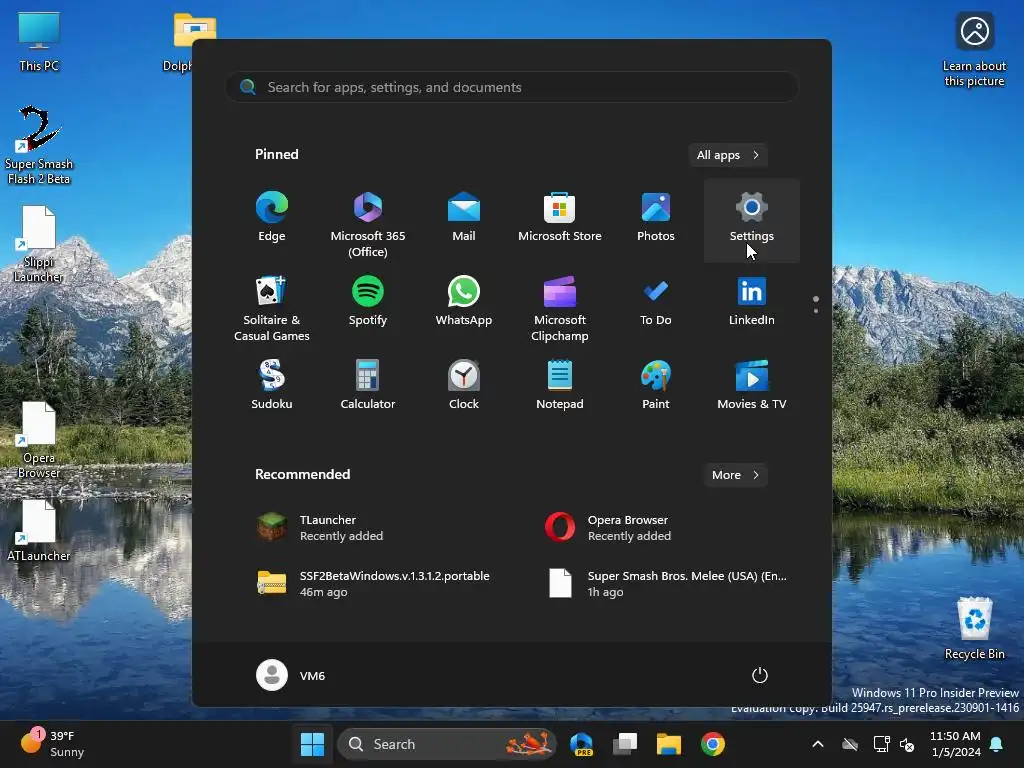Open Microsoft Store

coord(560,218)
